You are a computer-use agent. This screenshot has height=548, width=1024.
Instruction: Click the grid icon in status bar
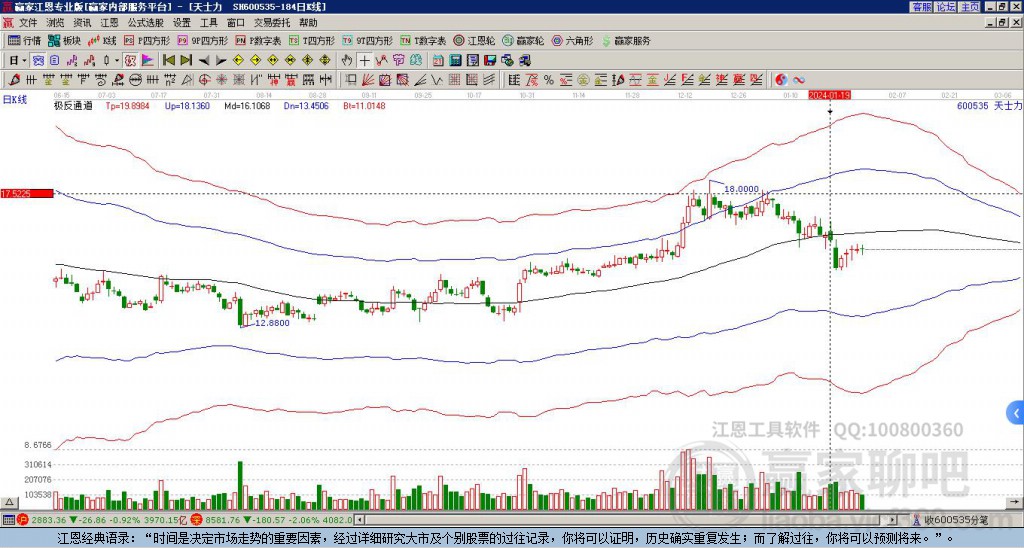pos(8,520)
